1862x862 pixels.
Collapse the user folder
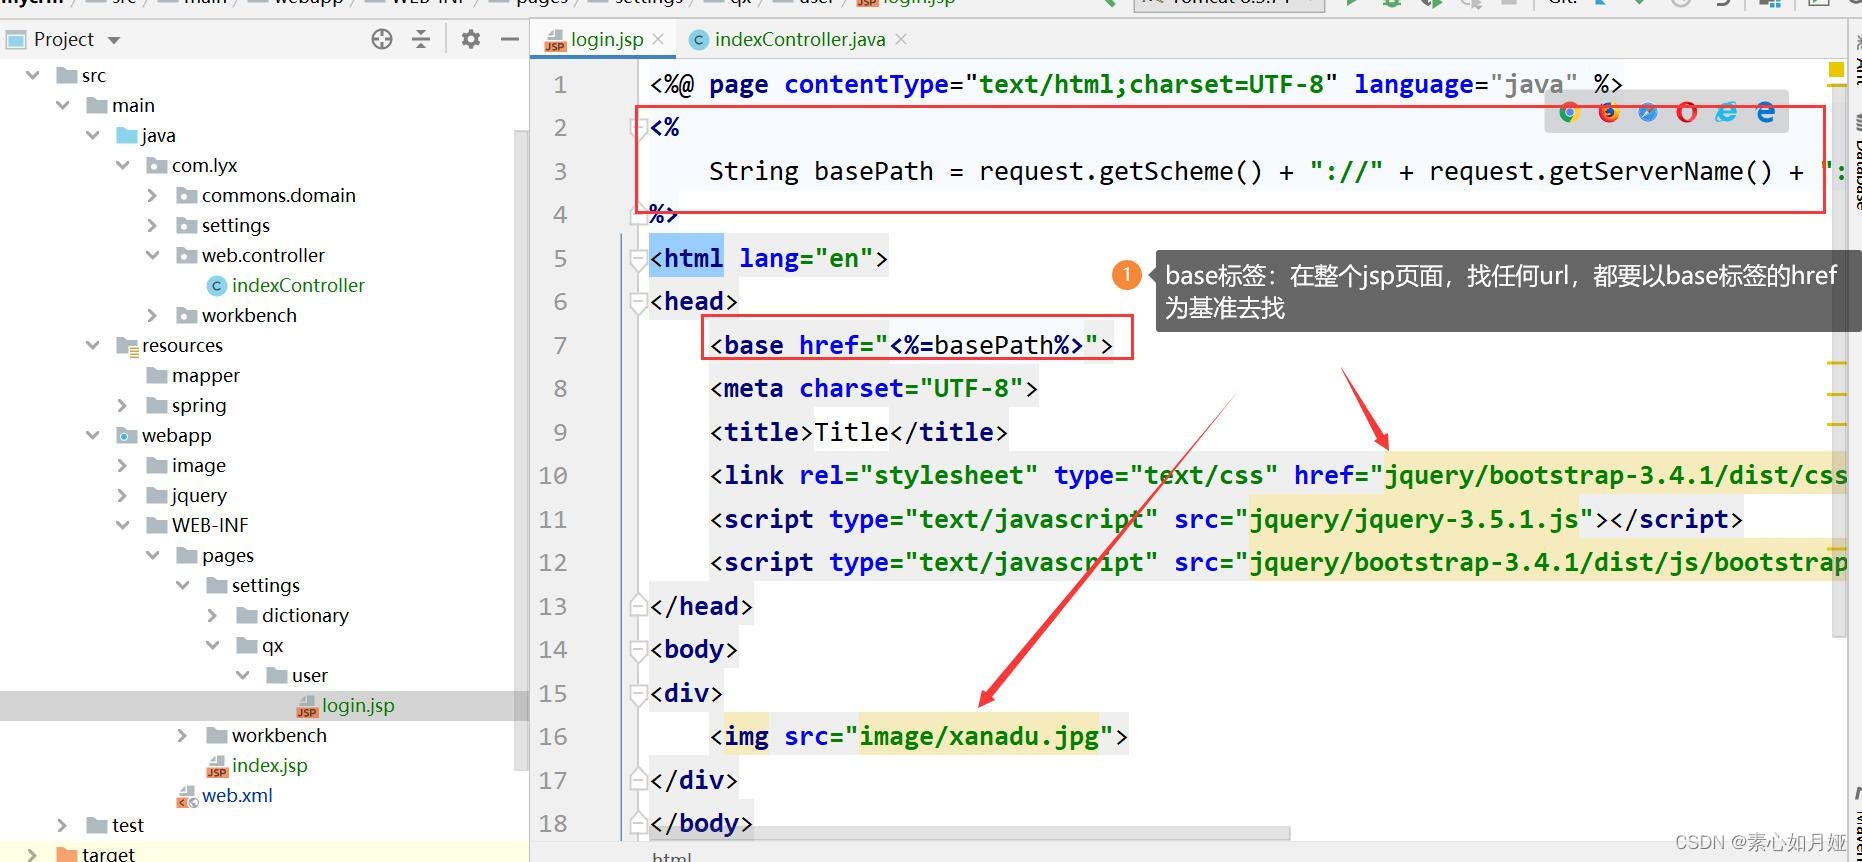click(243, 675)
